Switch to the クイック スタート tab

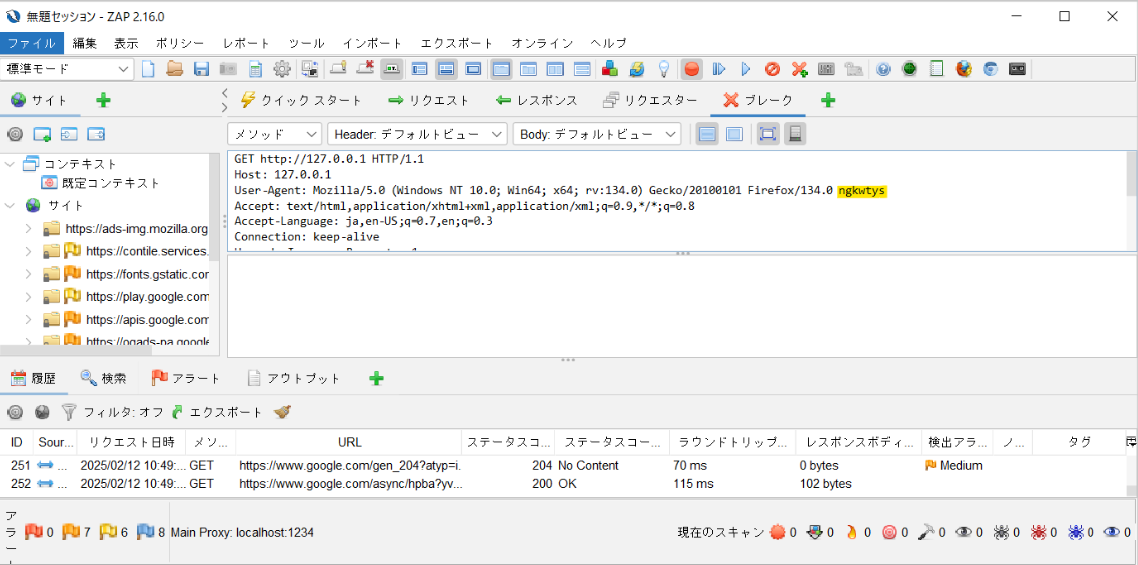300,100
